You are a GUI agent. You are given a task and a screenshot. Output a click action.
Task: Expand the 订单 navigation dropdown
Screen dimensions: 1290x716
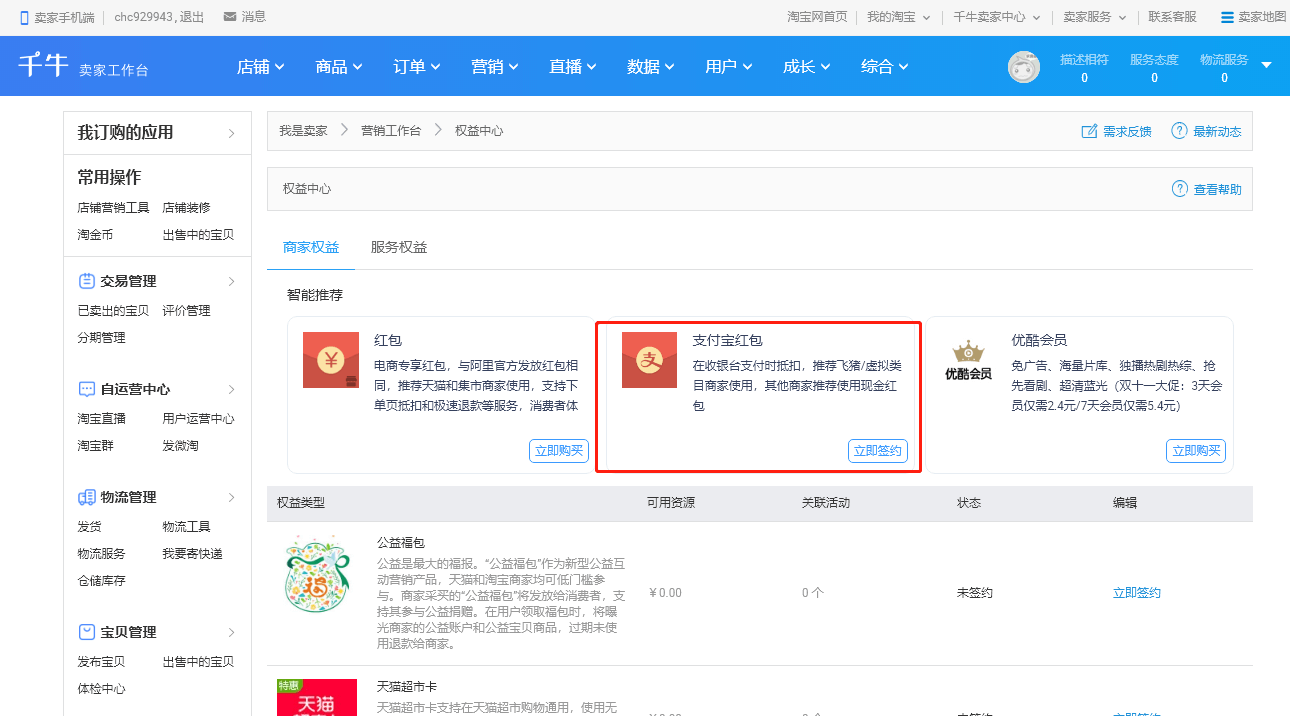pyautogui.click(x=417, y=67)
